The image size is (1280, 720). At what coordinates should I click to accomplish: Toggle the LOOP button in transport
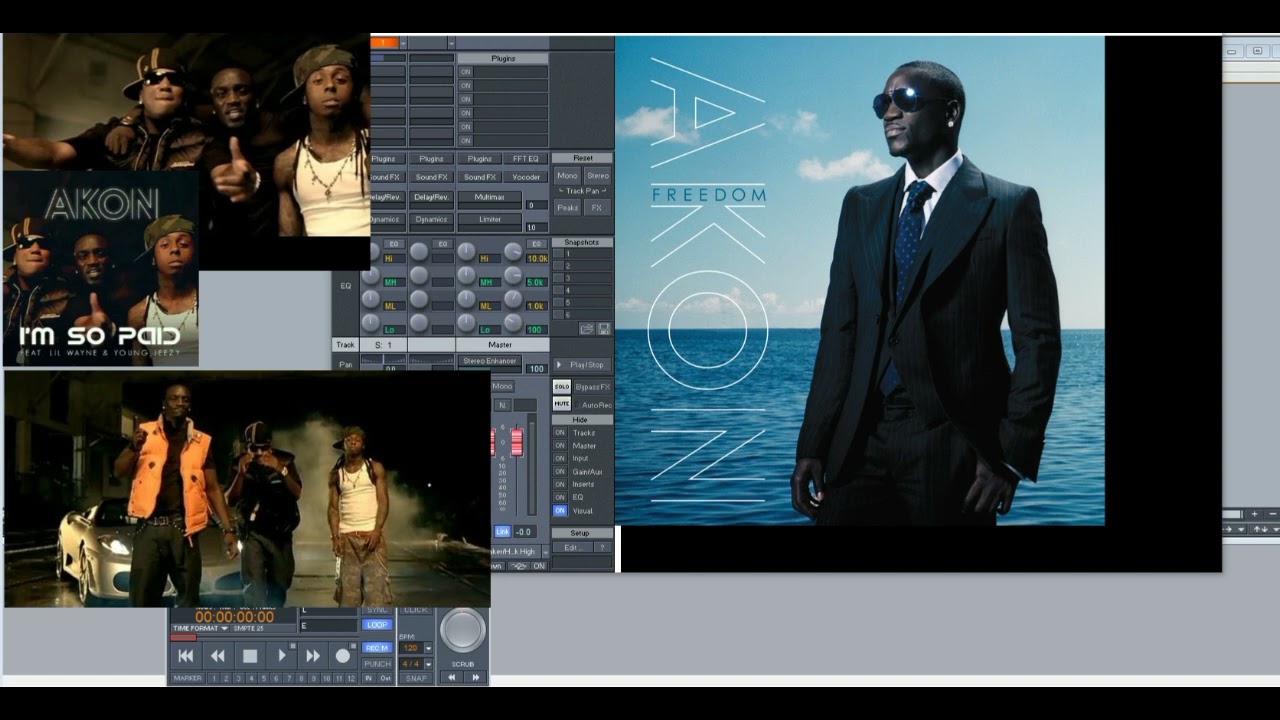click(377, 625)
